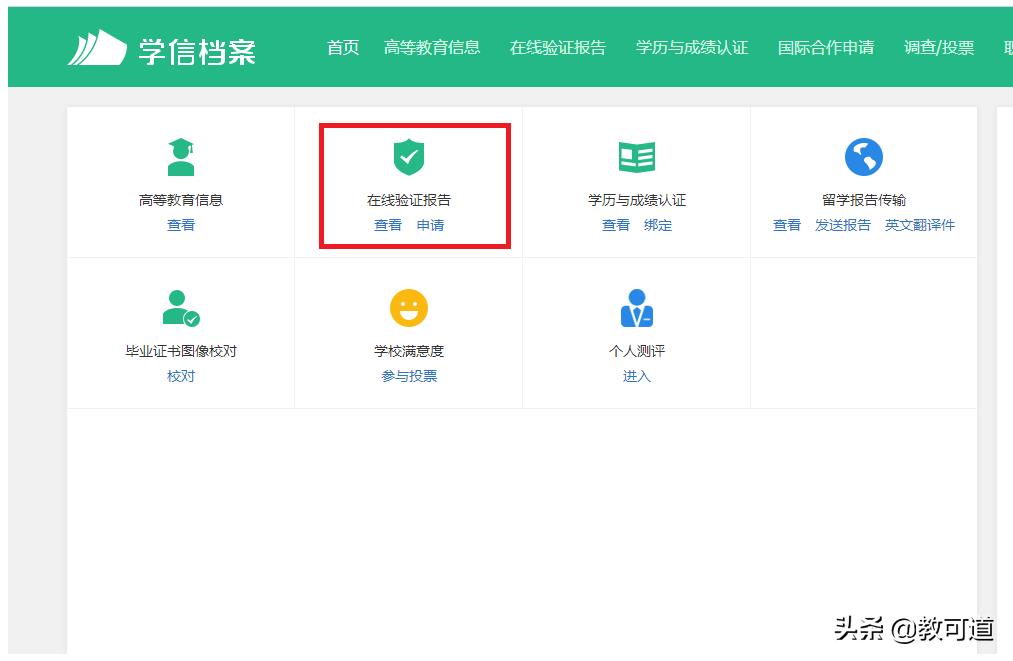The image size is (1013, 661).
Task: Click the 学信档案 logo in header
Action: tap(162, 48)
